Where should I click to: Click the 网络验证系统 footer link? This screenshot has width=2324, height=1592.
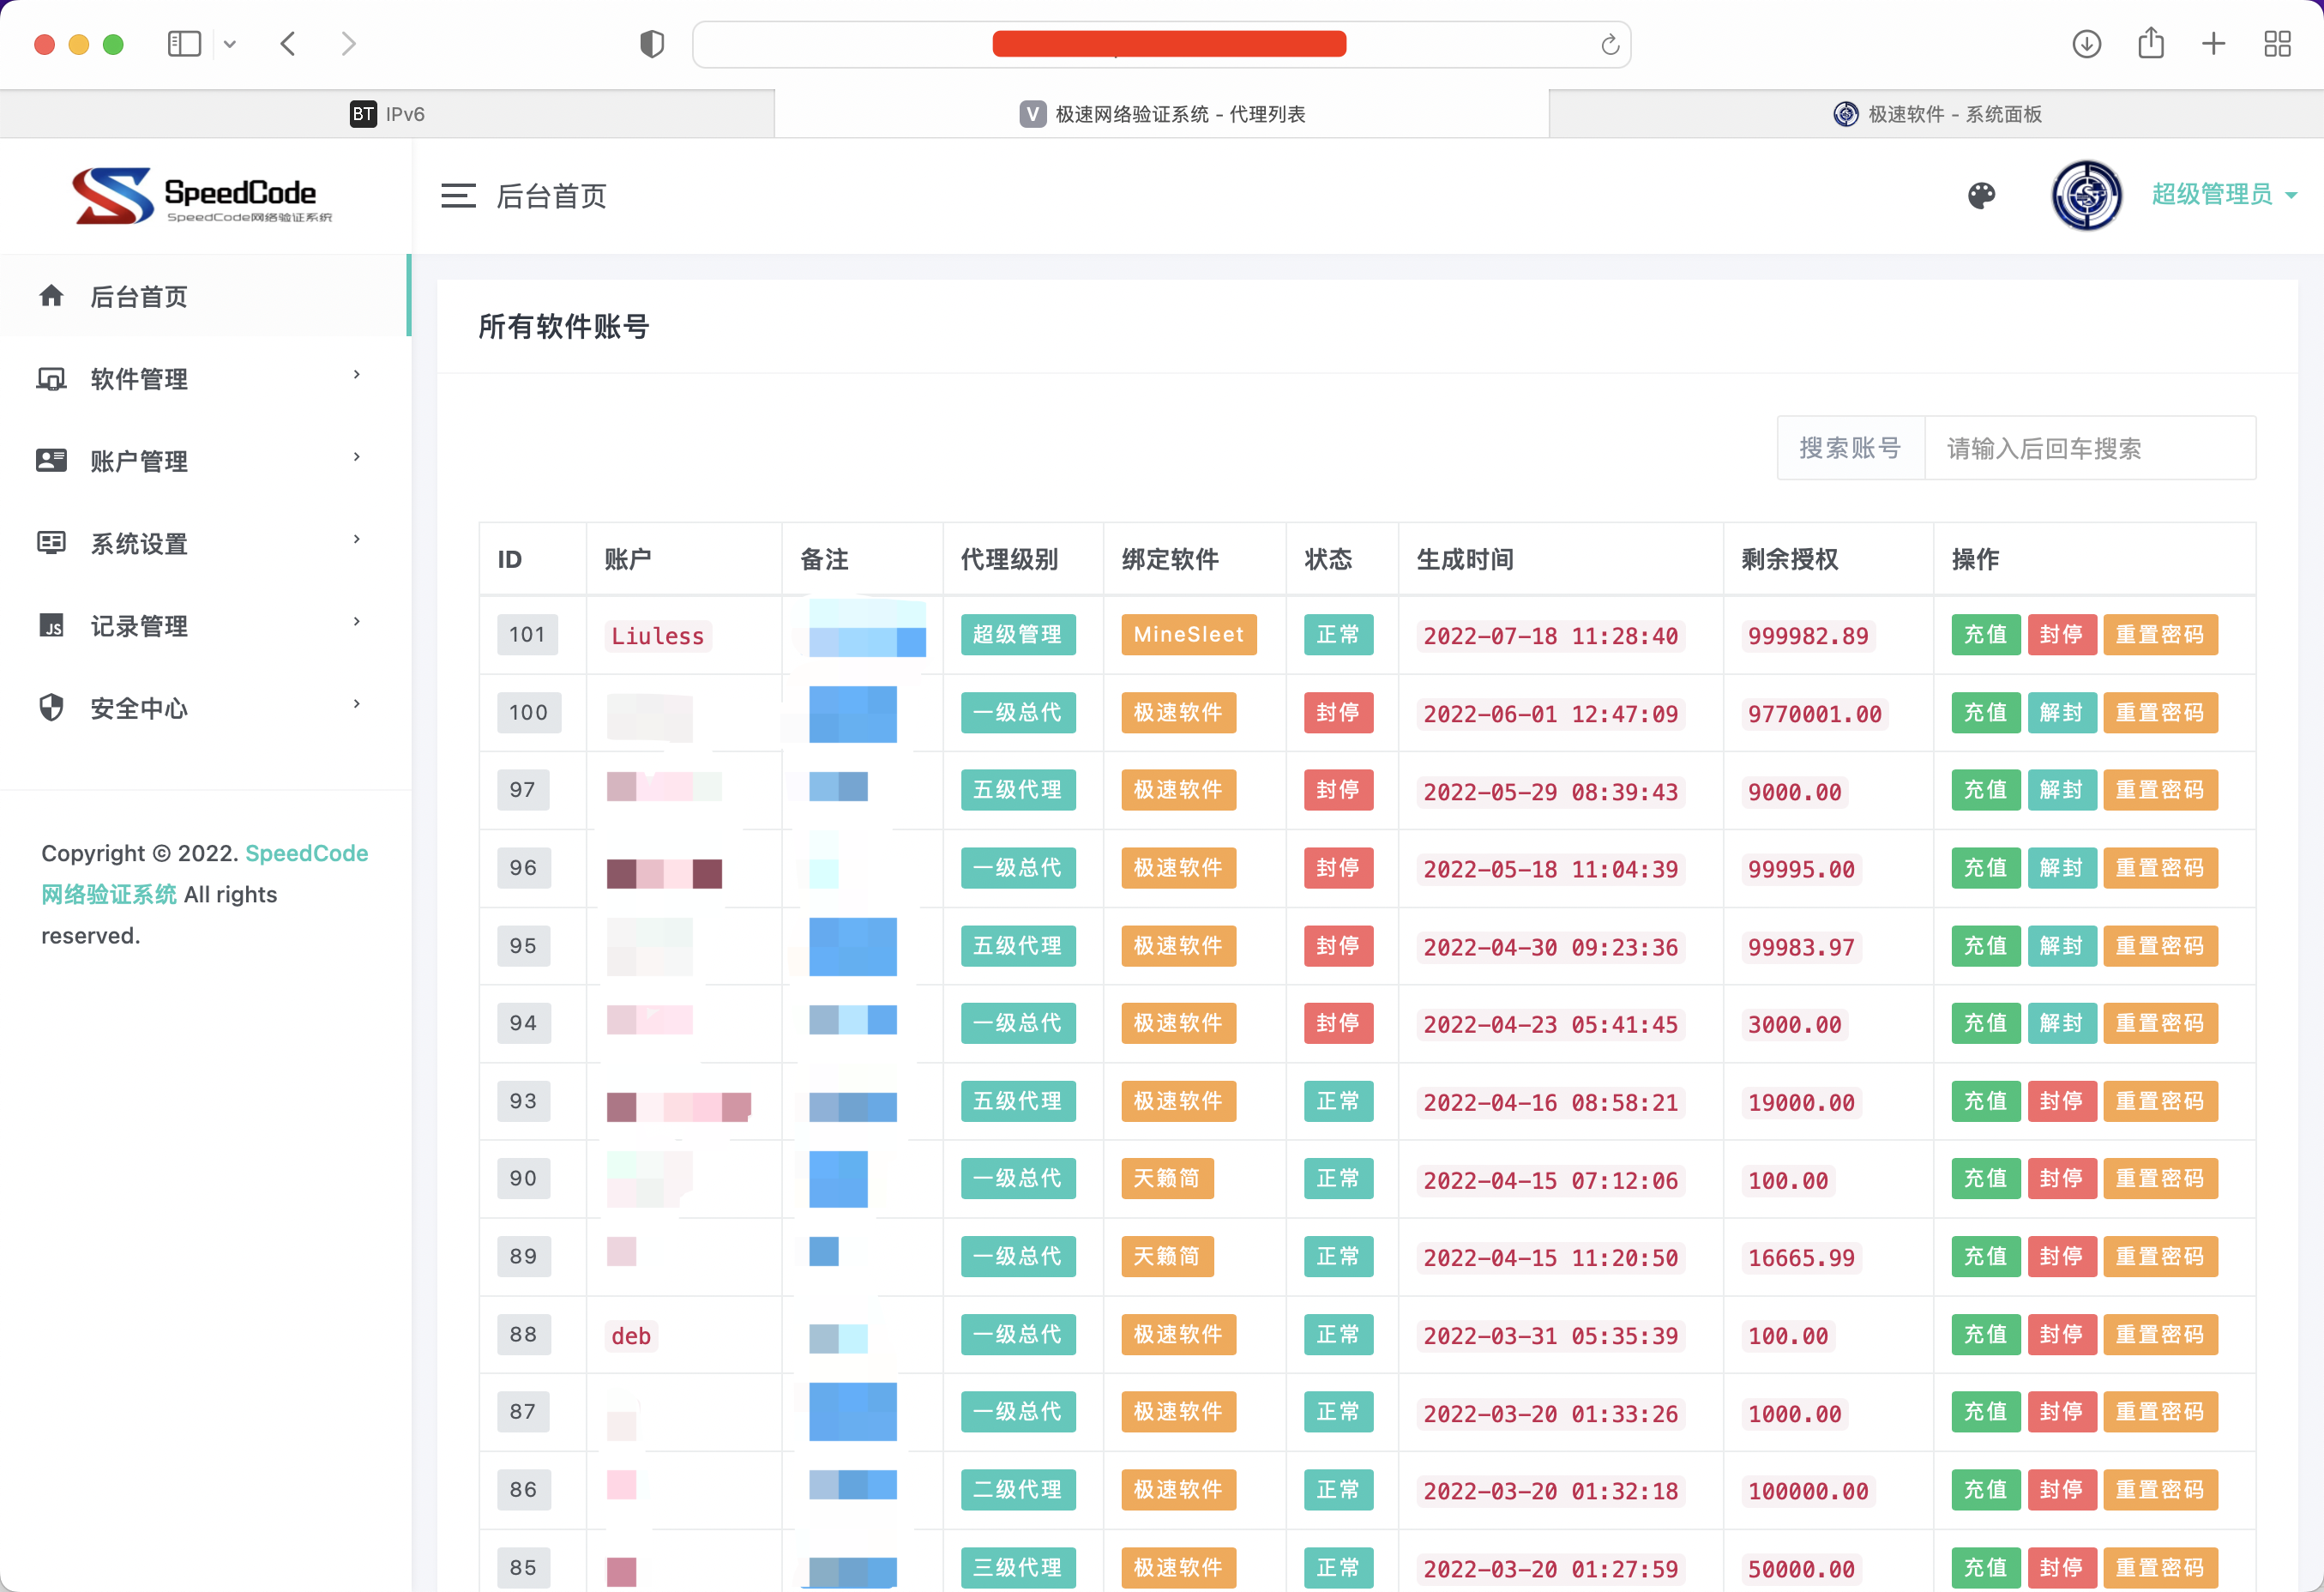pyautogui.click(x=108, y=894)
